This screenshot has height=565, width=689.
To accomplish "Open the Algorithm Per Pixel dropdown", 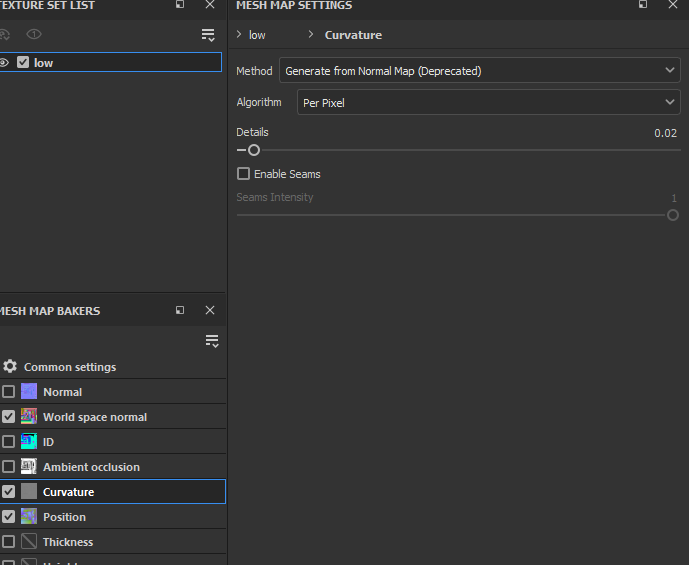I will (x=488, y=103).
